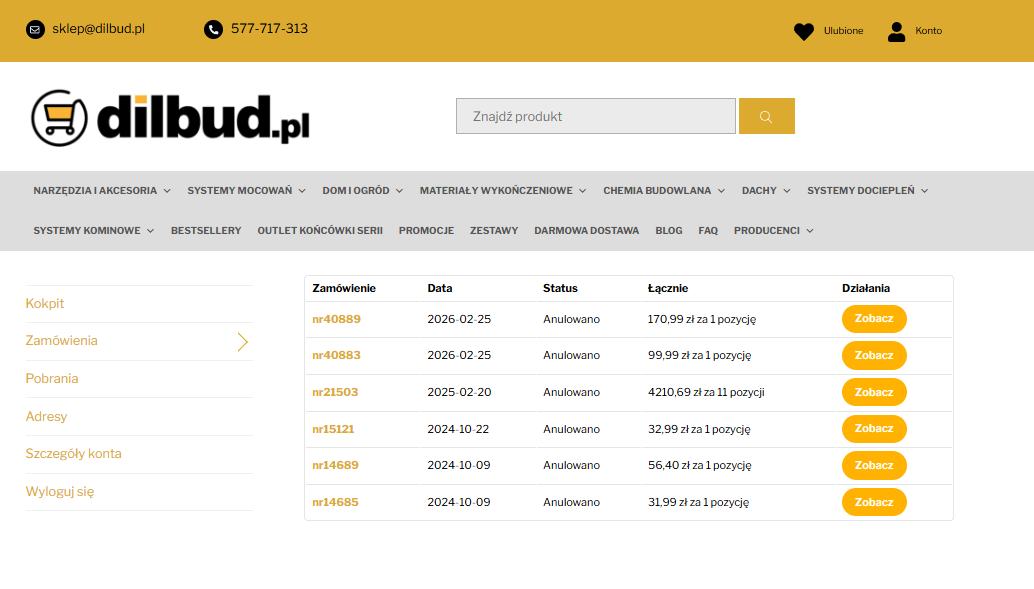The width and height of the screenshot is (1034, 589).
Task: Open favorites via the heart icon
Action: coord(804,31)
